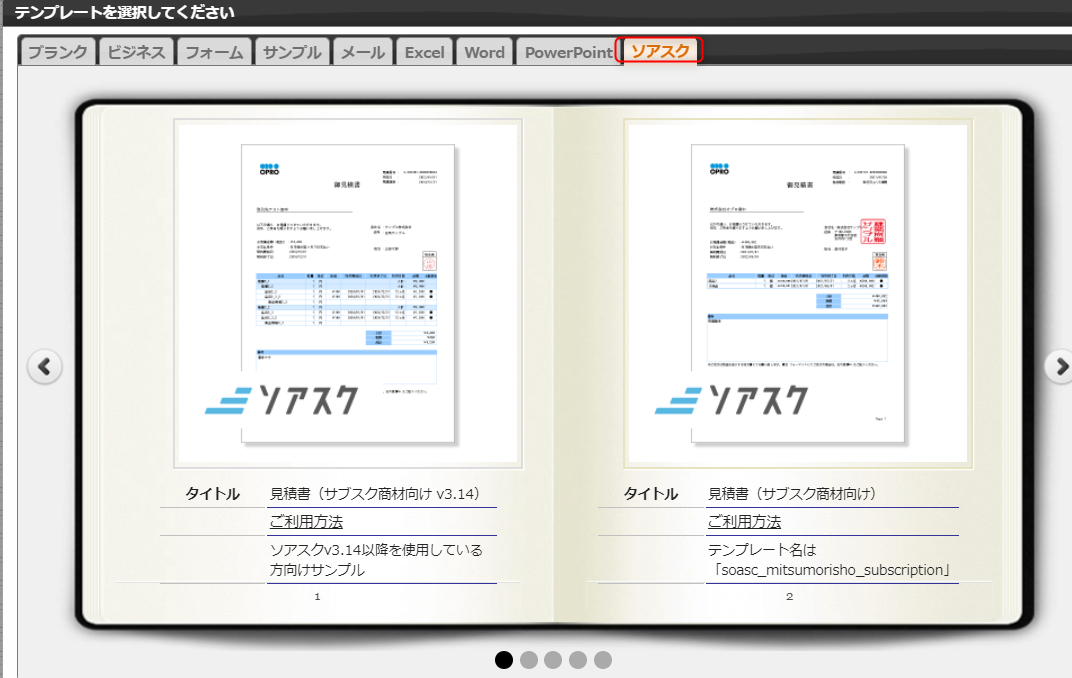Choose the right-page 見積書 template thumbnail
The image size is (1072, 678).
pyautogui.click(x=797, y=293)
